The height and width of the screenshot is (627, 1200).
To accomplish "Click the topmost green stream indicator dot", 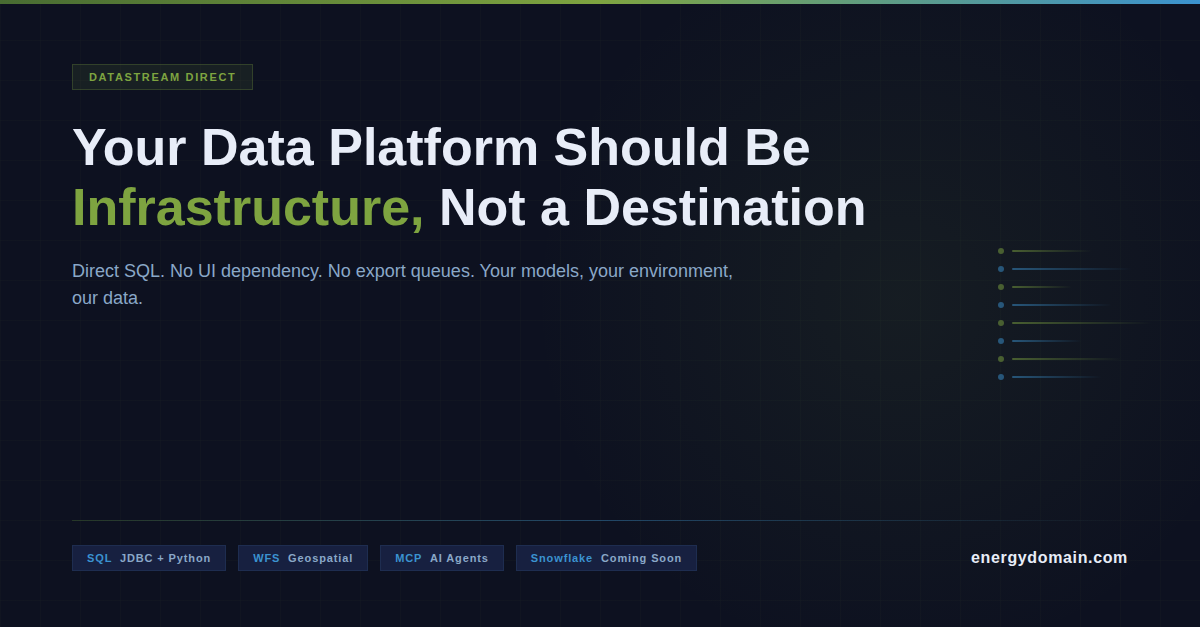I will (x=1001, y=250).
